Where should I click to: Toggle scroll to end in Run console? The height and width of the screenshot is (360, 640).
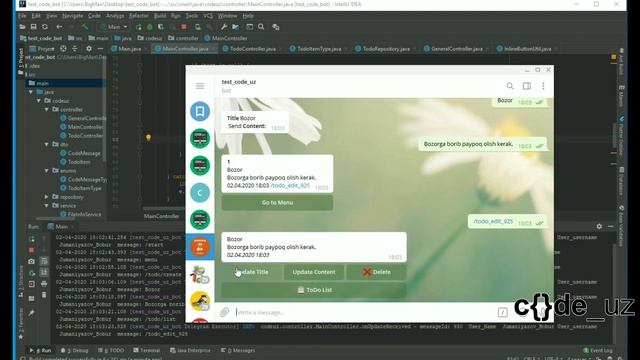point(44,272)
